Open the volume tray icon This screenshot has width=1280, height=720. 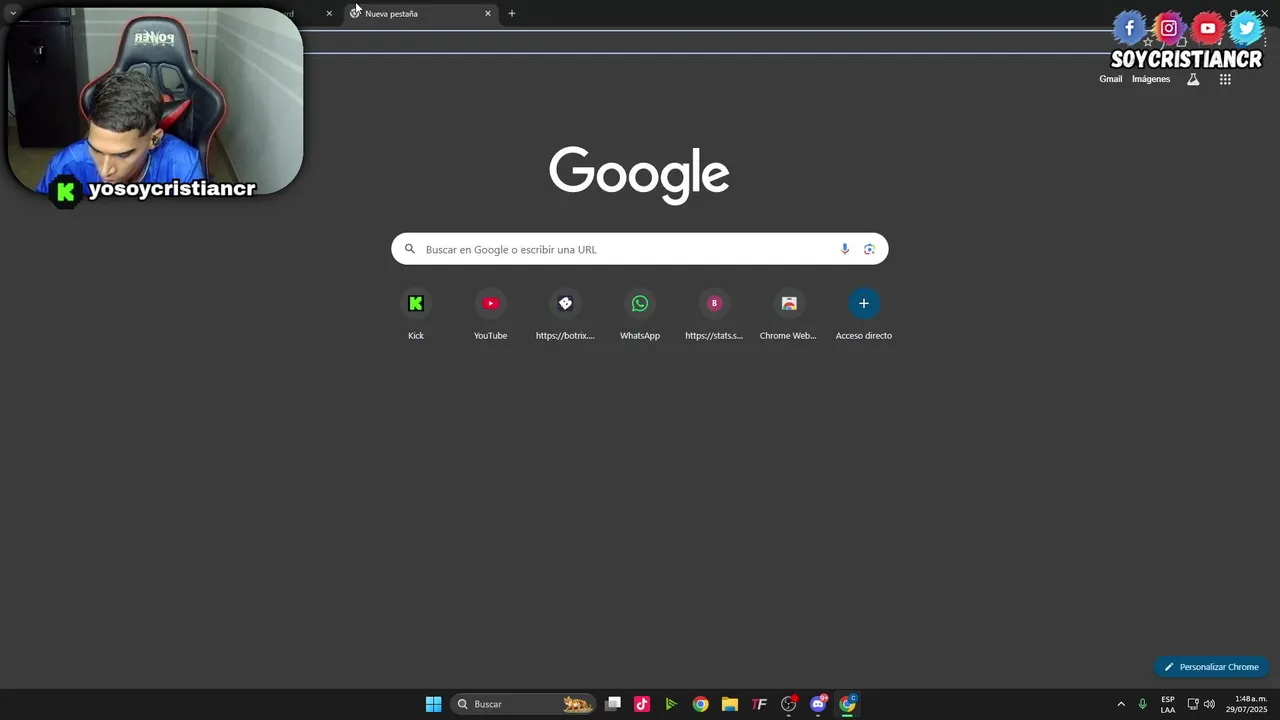click(1209, 704)
